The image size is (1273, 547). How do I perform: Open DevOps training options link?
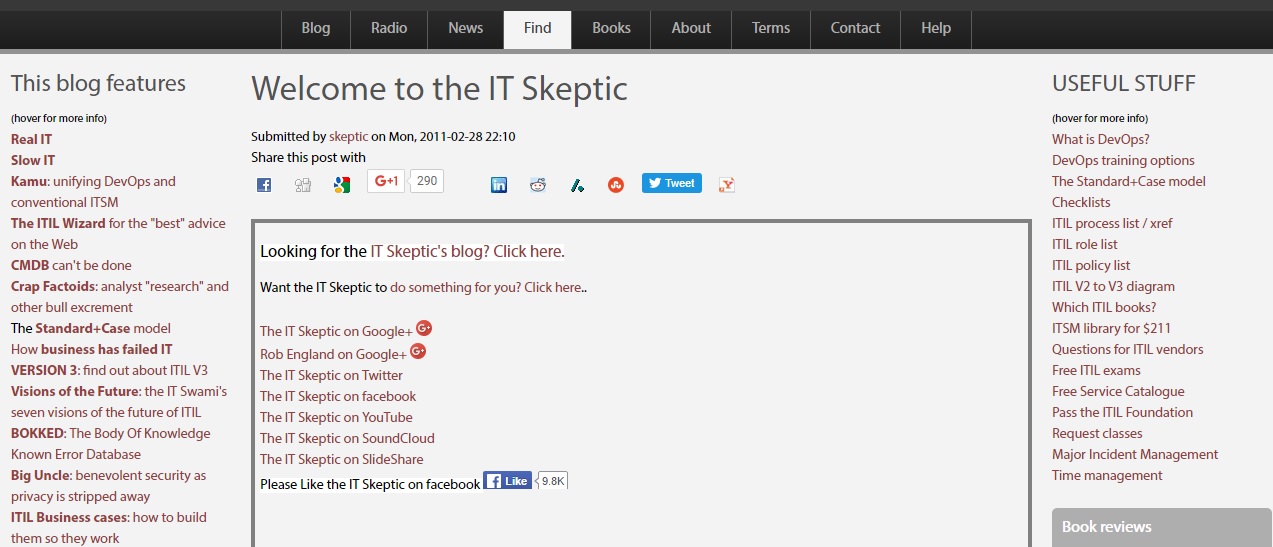[1123, 160]
